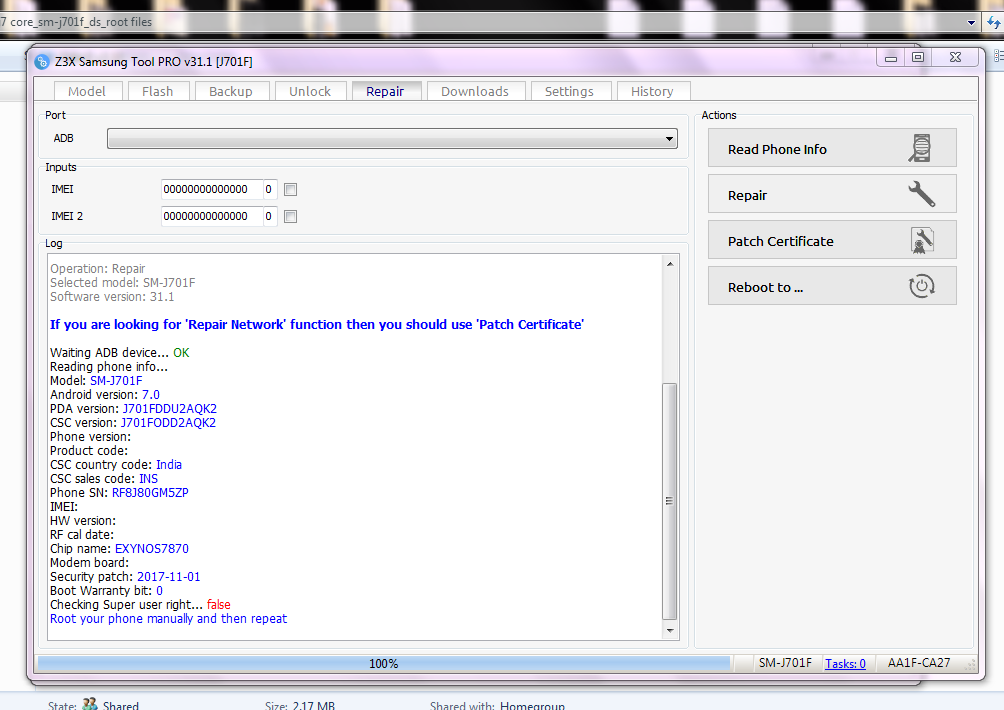
Task: Click the Boot Warranty bit 0 value
Action: pos(159,591)
